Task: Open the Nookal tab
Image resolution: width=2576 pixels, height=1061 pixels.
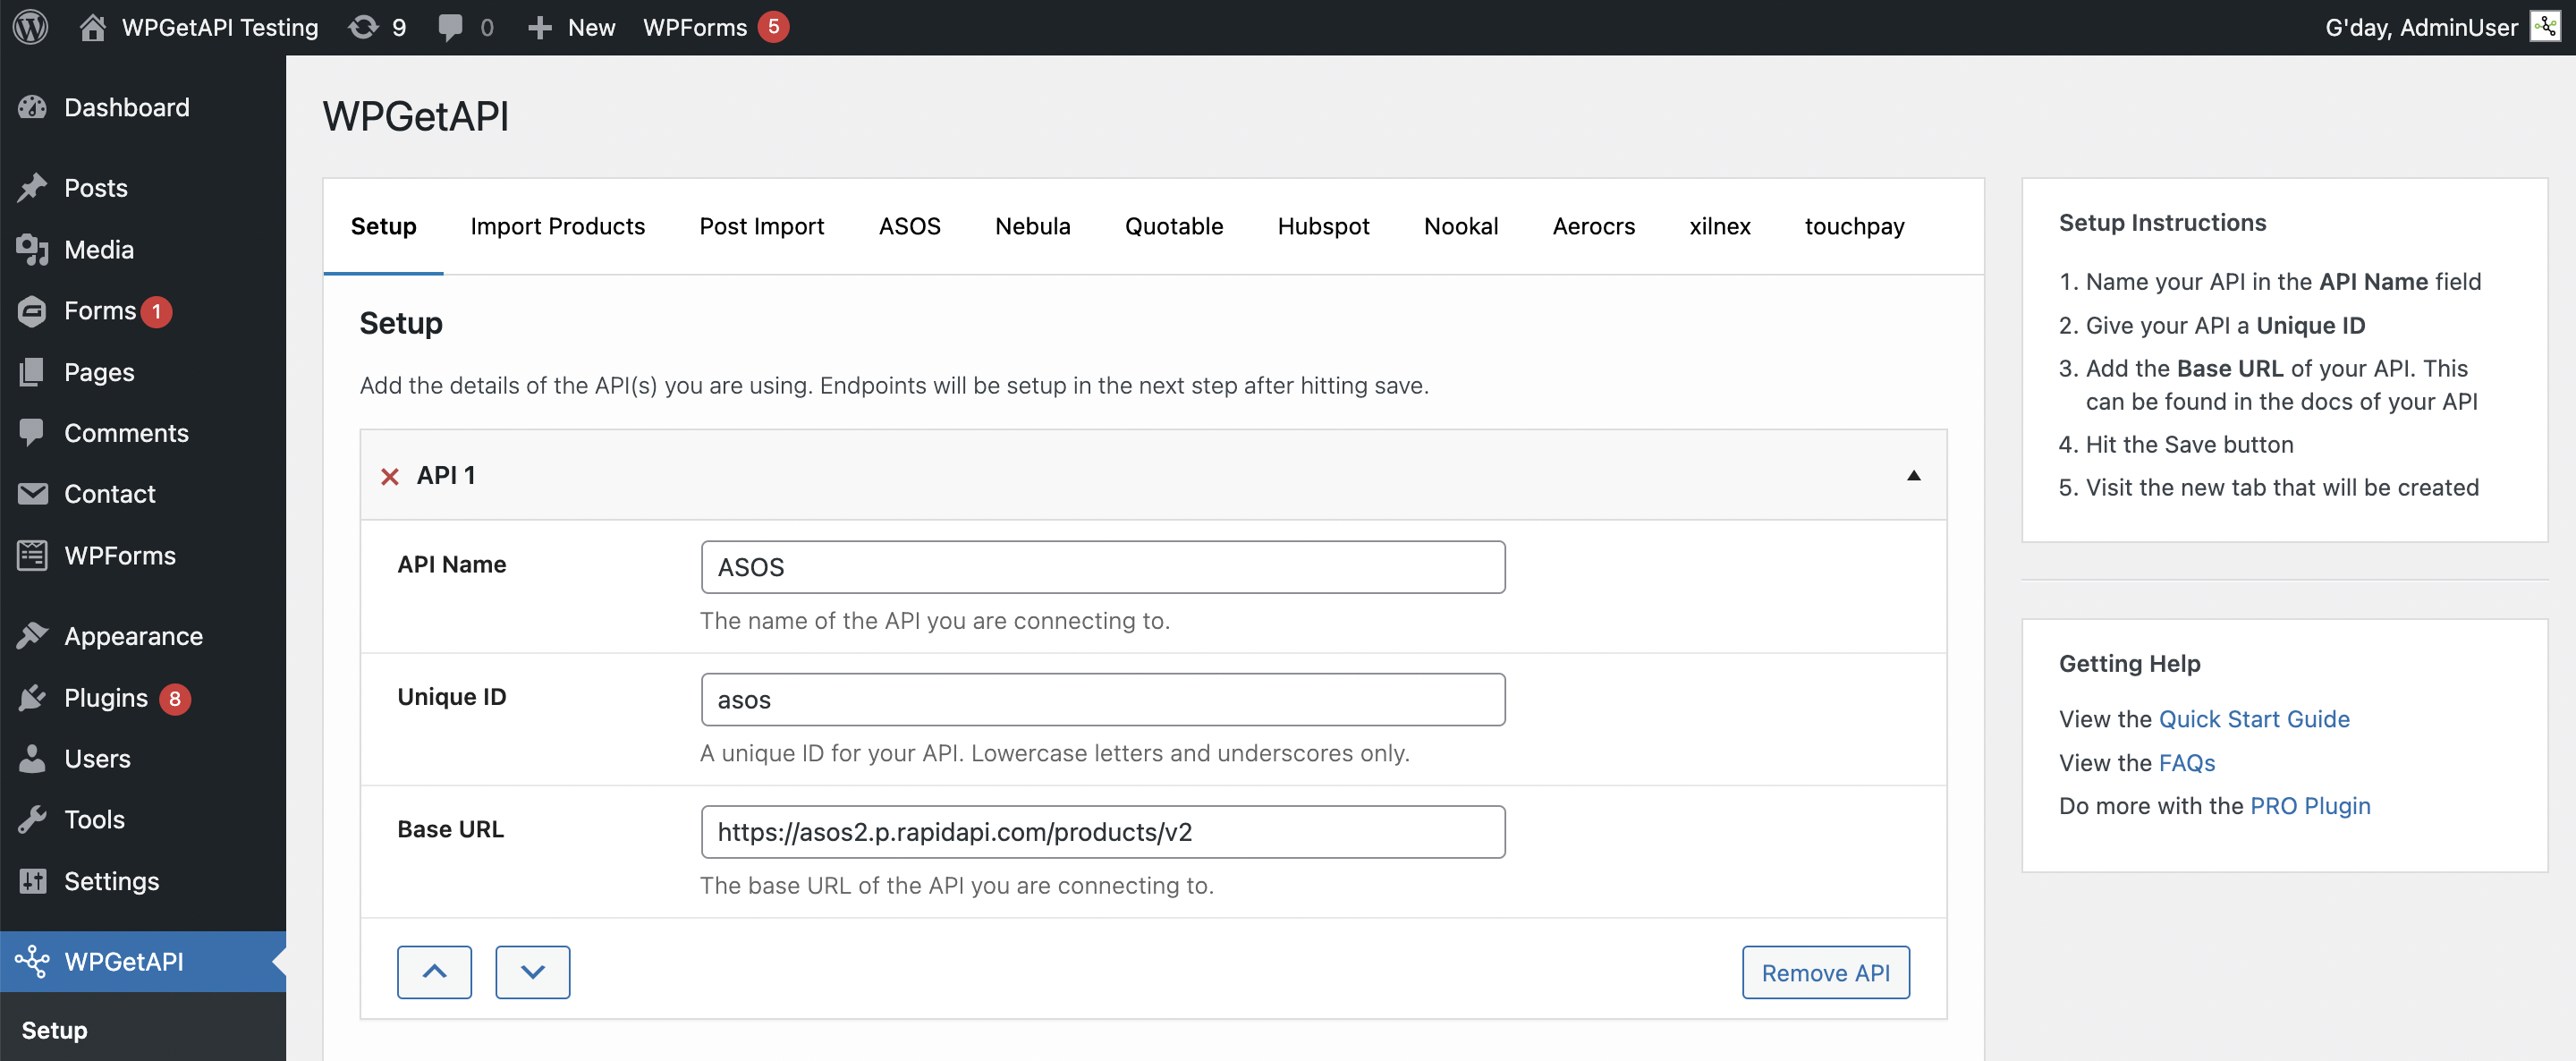Action: pos(1461,226)
